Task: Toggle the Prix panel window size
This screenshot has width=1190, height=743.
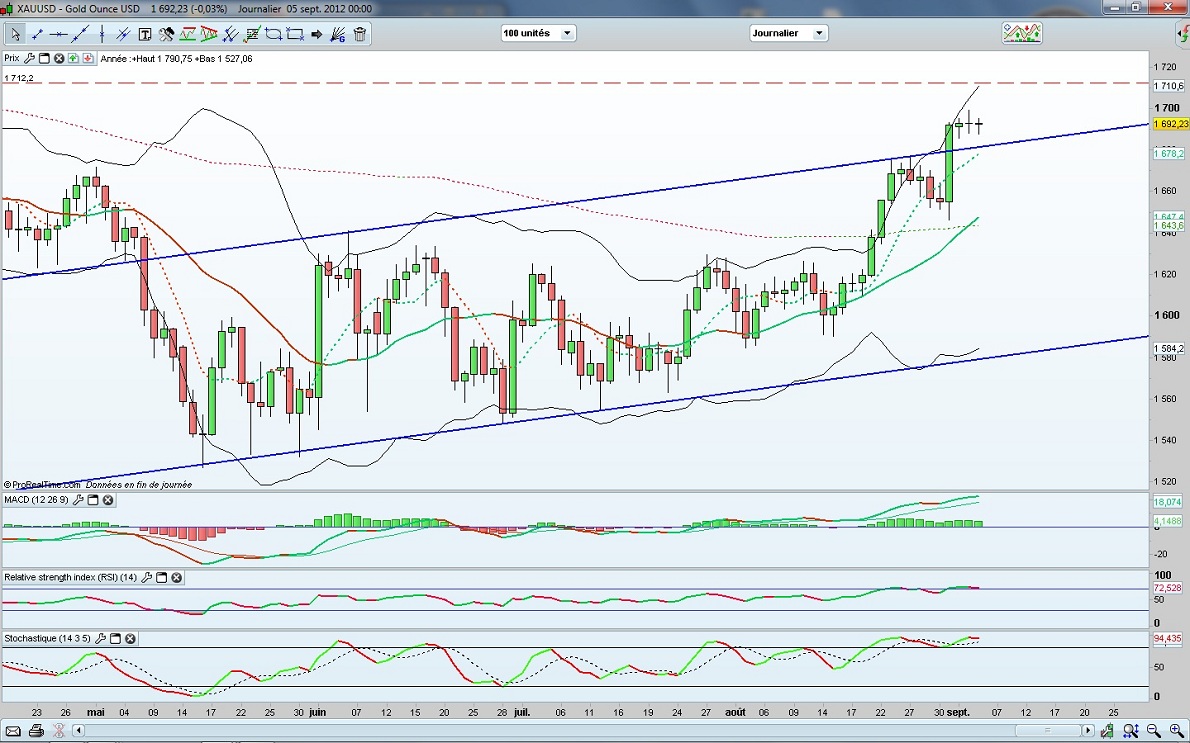Action: 44,59
